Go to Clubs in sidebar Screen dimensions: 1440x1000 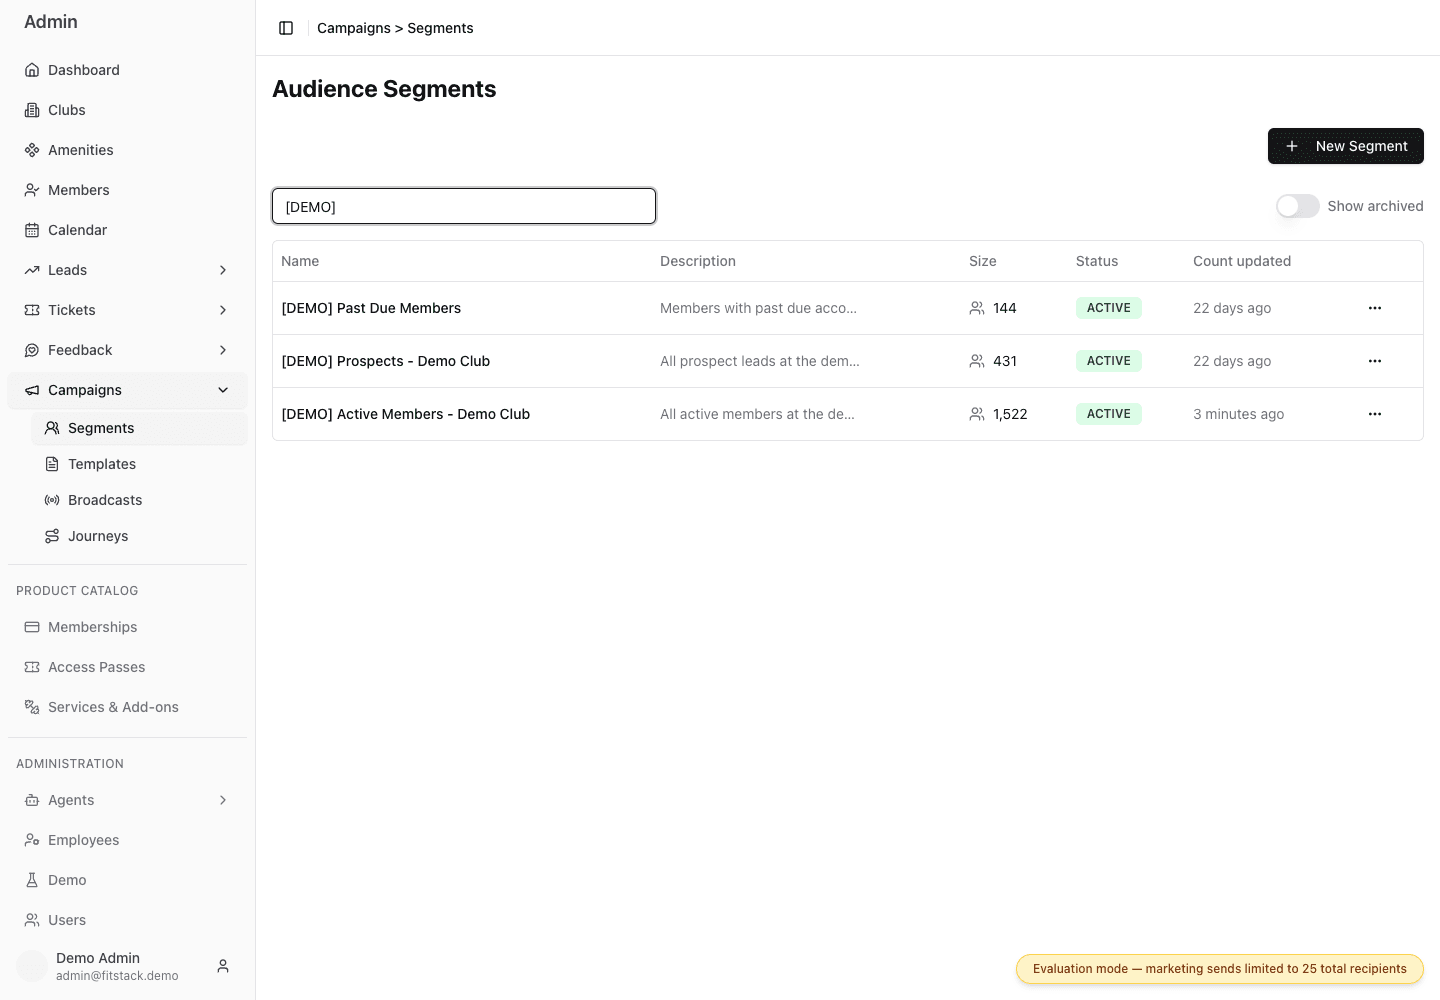coord(127,110)
